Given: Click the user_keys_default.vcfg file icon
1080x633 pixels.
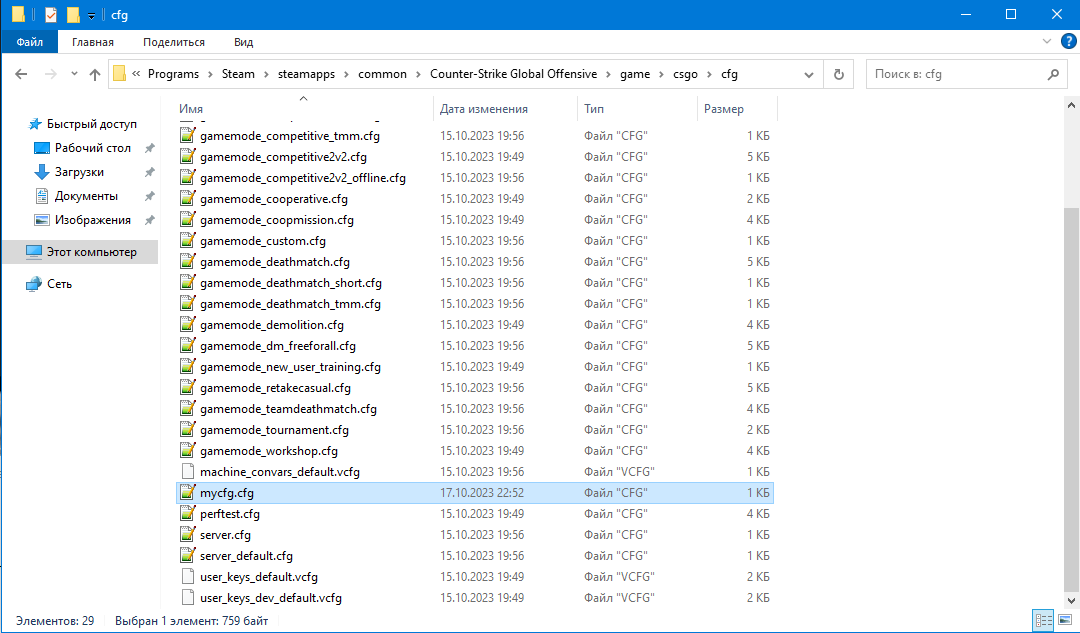Looking at the screenshot, I should click(x=187, y=577).
